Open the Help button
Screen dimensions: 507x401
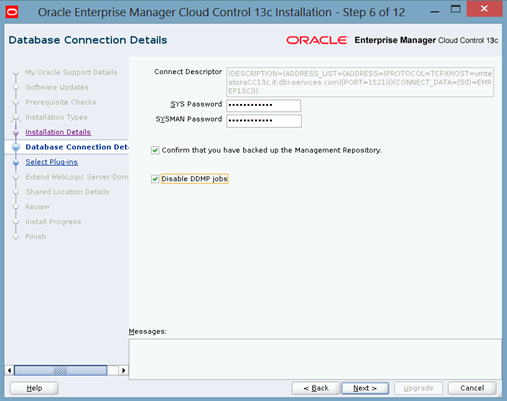coord(34,388)
